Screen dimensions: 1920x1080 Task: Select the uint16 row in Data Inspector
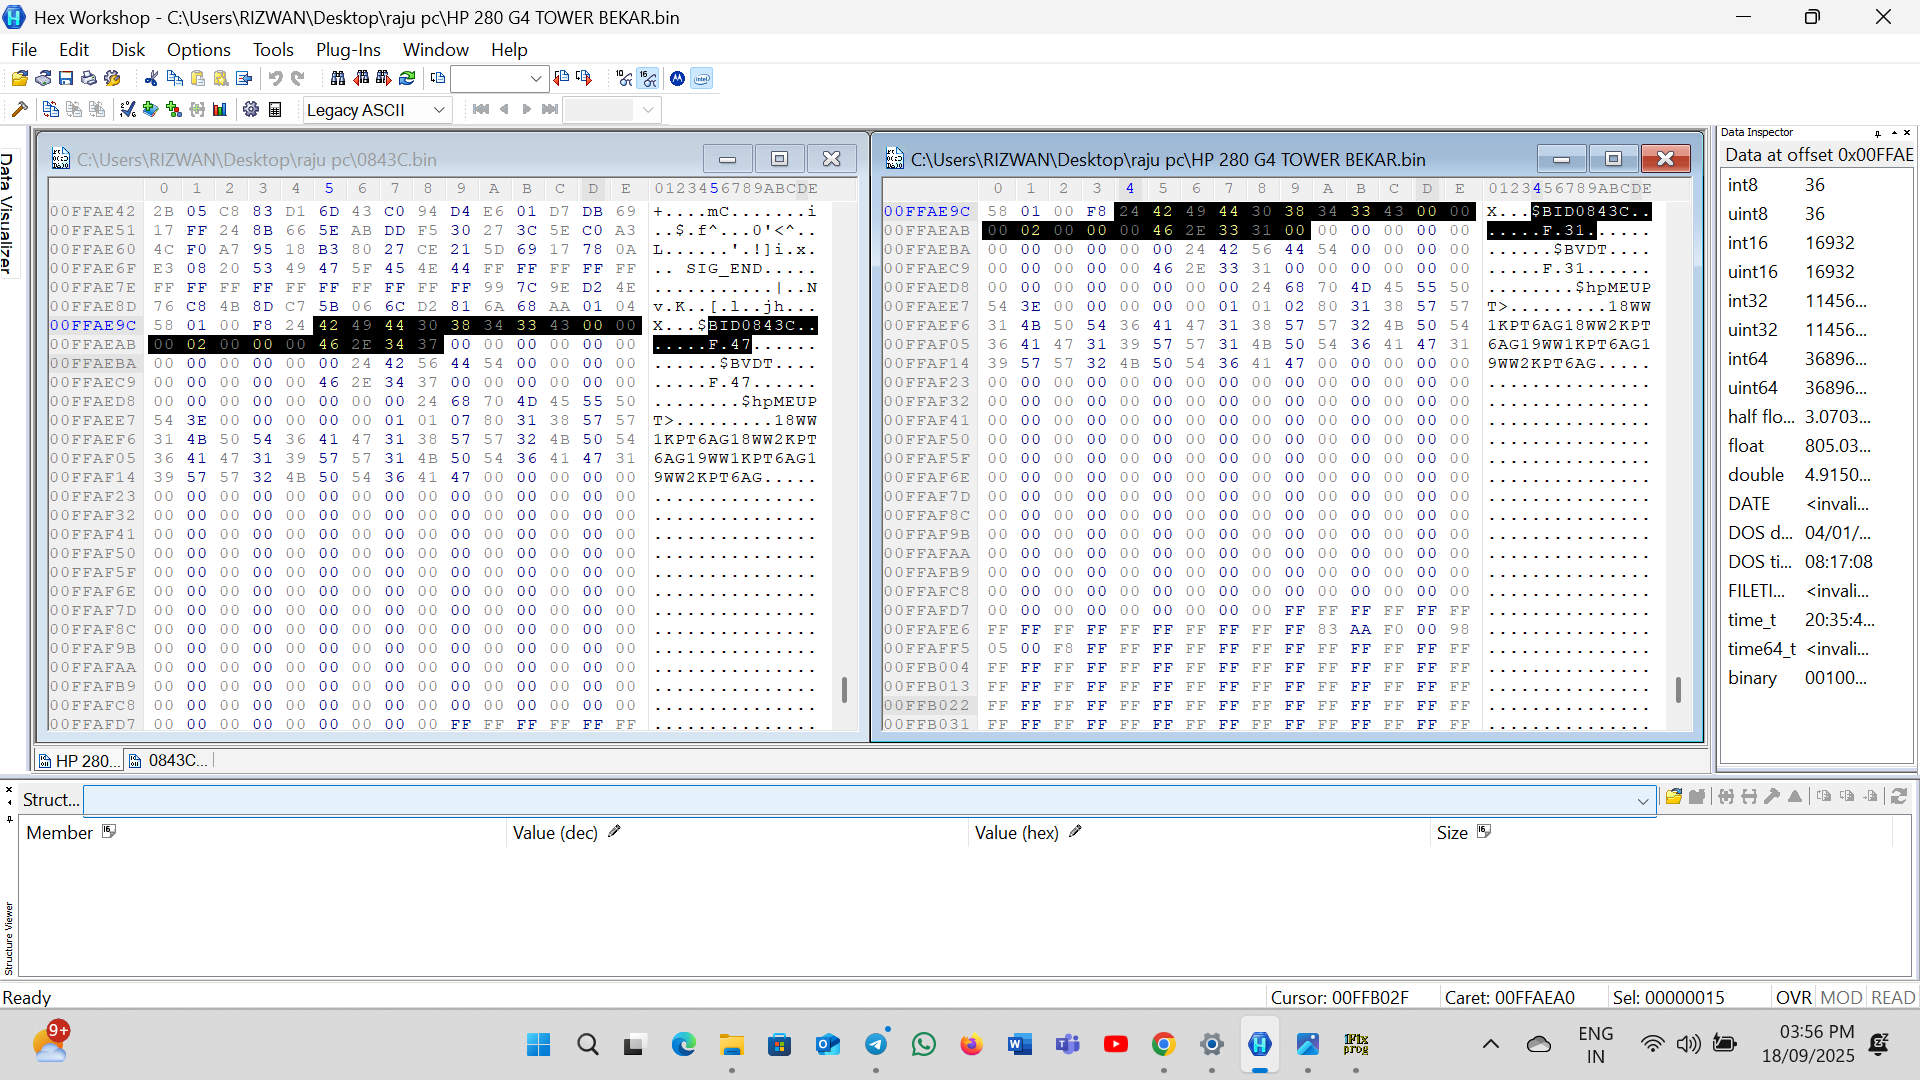[1816, 272]
